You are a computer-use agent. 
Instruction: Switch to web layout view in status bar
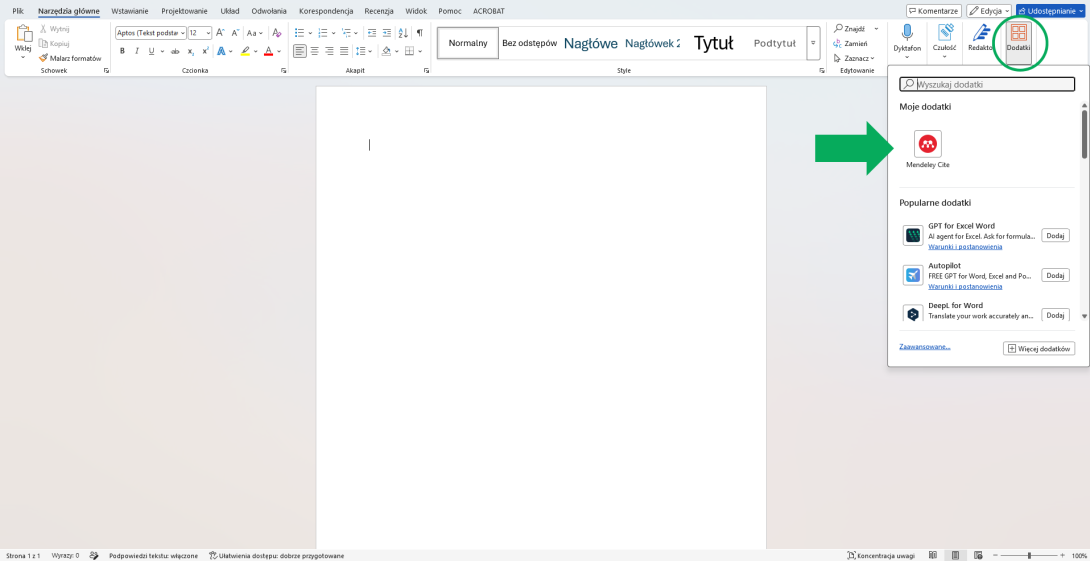[x=979, y=555]
